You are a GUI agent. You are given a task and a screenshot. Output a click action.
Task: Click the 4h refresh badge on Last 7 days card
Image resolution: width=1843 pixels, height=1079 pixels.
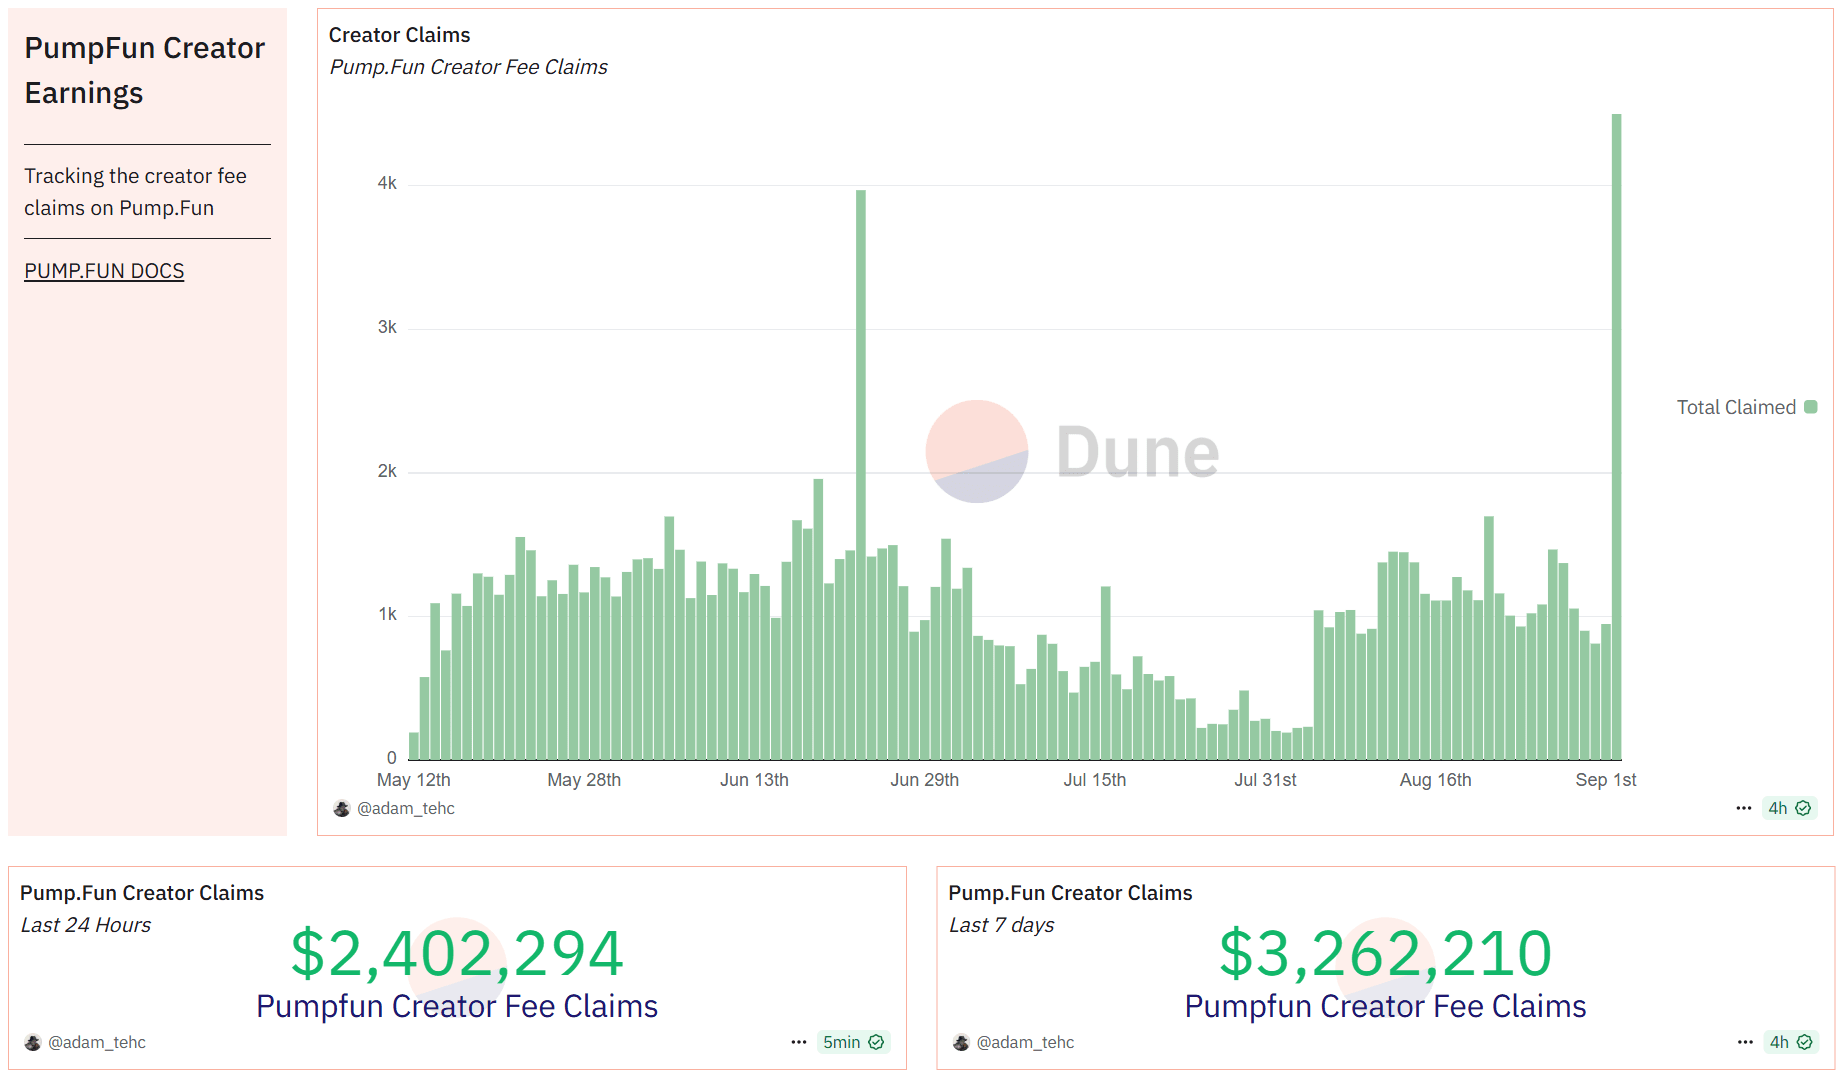tap(1791, 1042)
